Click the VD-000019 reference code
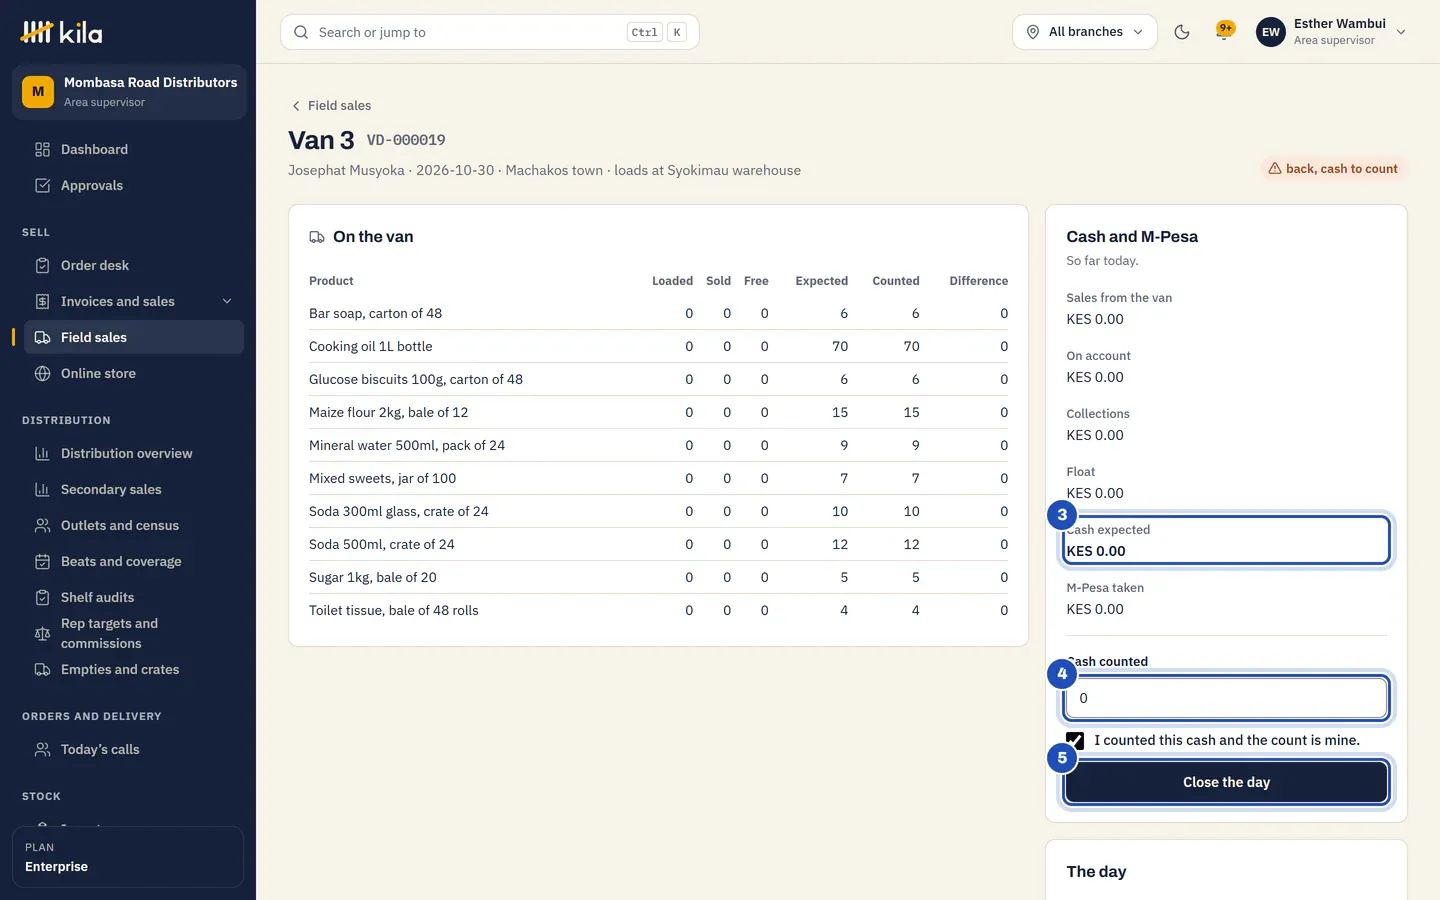This screenshot has height=900, width=1440. pos(406,141)
